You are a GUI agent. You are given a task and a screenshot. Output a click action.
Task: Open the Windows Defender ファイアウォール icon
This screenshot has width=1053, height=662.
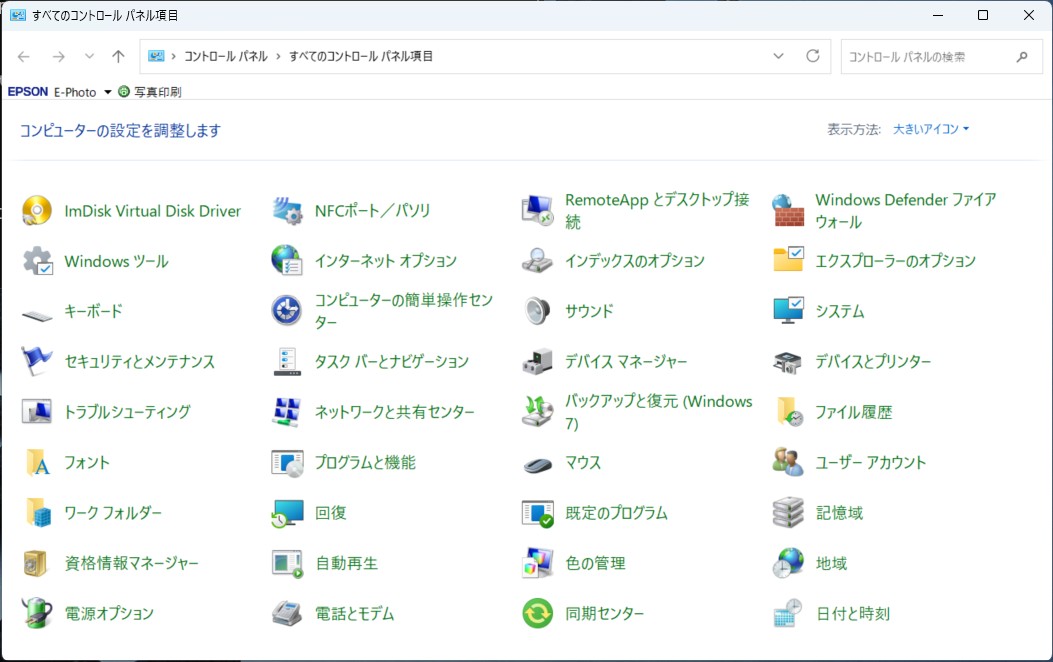788,211
